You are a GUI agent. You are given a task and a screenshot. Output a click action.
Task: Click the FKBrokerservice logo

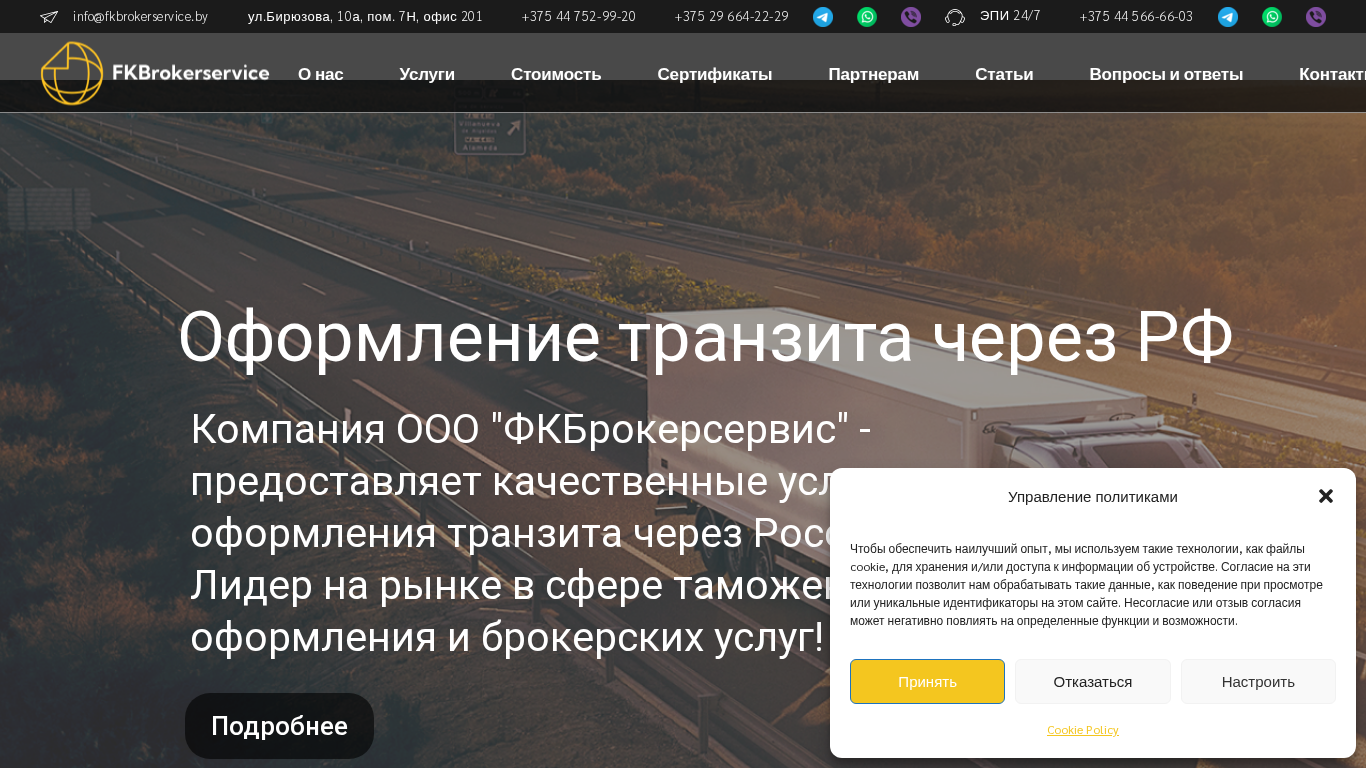155,73
